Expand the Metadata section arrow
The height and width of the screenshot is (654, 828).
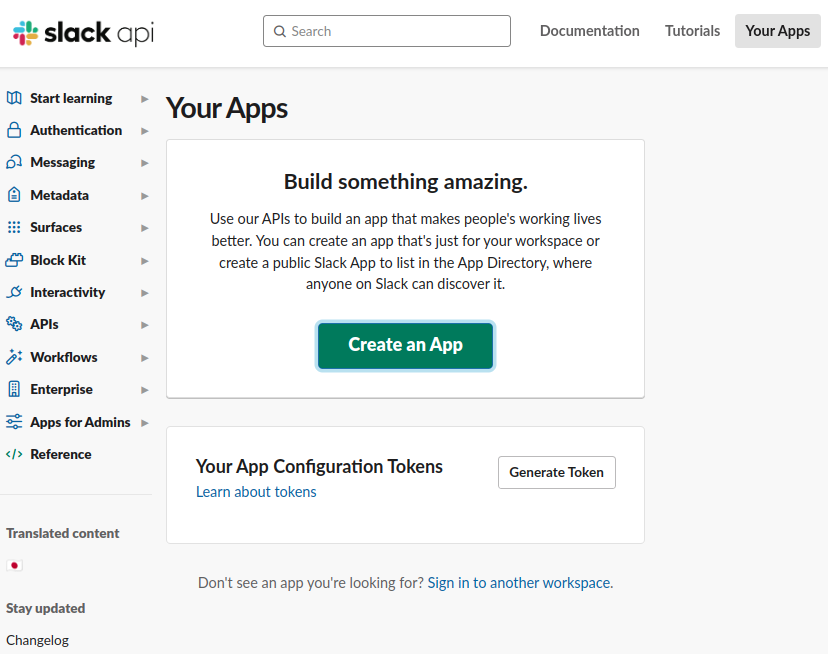pyautogui.click(x=145, y=196)
